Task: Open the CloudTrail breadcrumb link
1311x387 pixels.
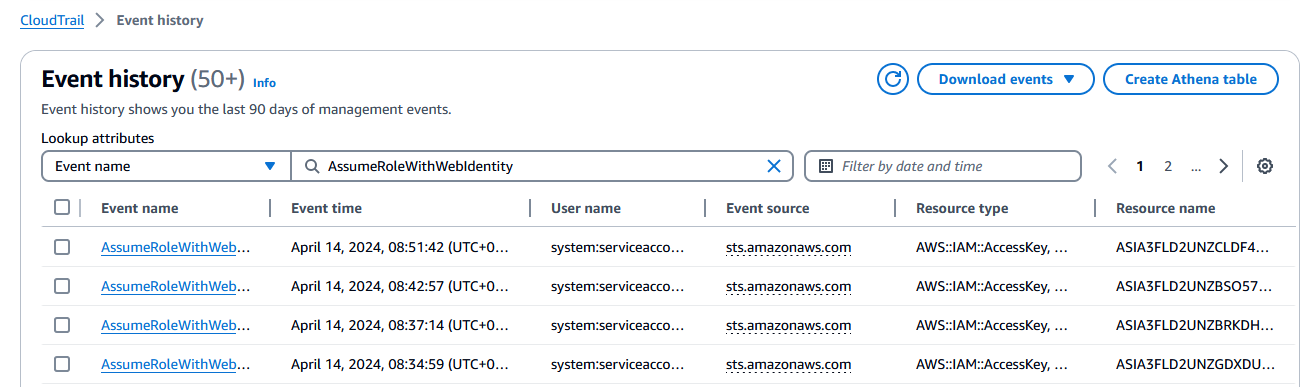Action: click(x=52, y=20)
